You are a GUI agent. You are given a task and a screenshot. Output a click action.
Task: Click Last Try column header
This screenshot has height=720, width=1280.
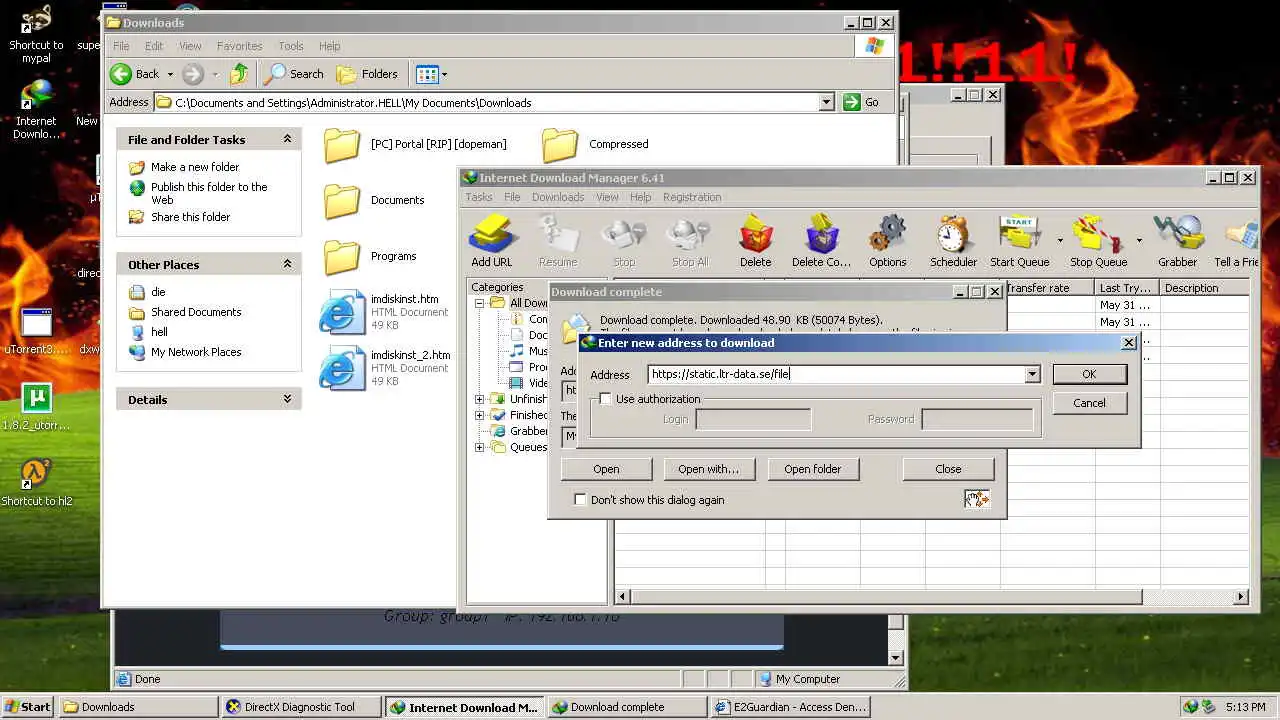click(x=1127, y=288)
